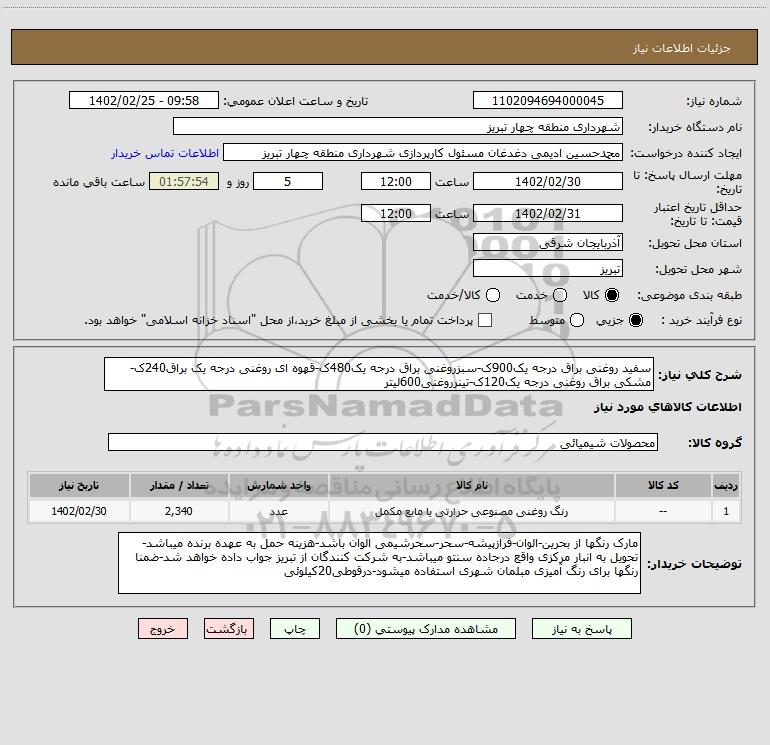Click the response deadline date 1402/02/30 field
The height and width of the screenshot is (745, 770).
pos(548,181)
